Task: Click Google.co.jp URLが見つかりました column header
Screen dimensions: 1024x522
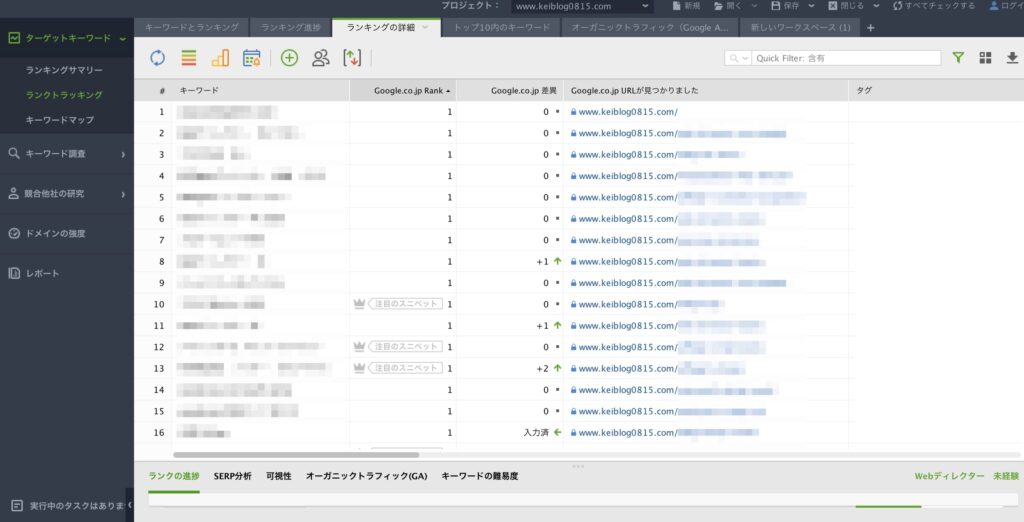Action: [x=705, y=91]
